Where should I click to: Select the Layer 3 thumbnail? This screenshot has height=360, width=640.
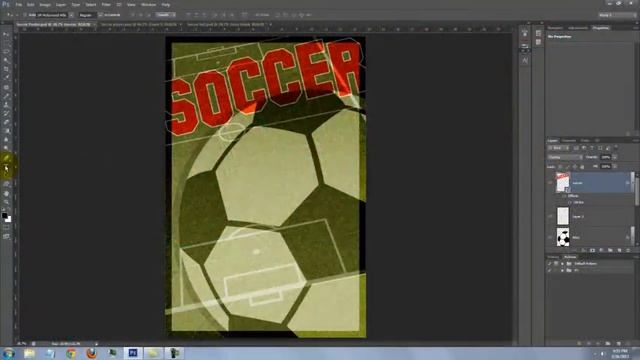tap(563, 216)
